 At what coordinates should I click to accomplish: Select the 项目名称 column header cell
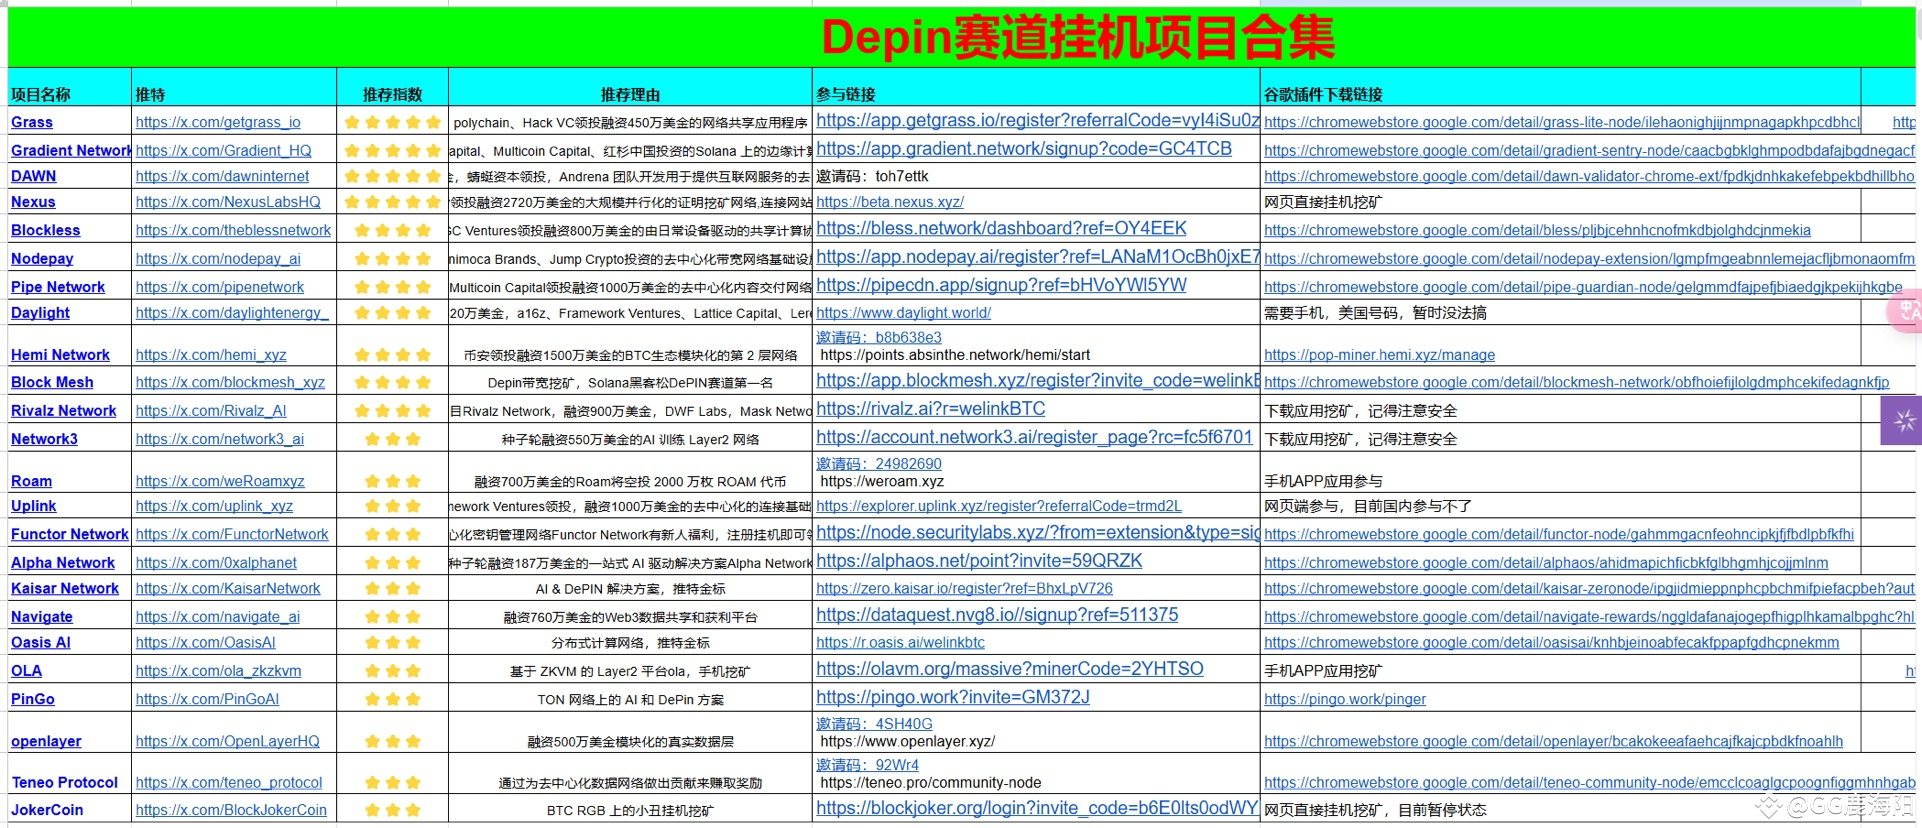69,88
